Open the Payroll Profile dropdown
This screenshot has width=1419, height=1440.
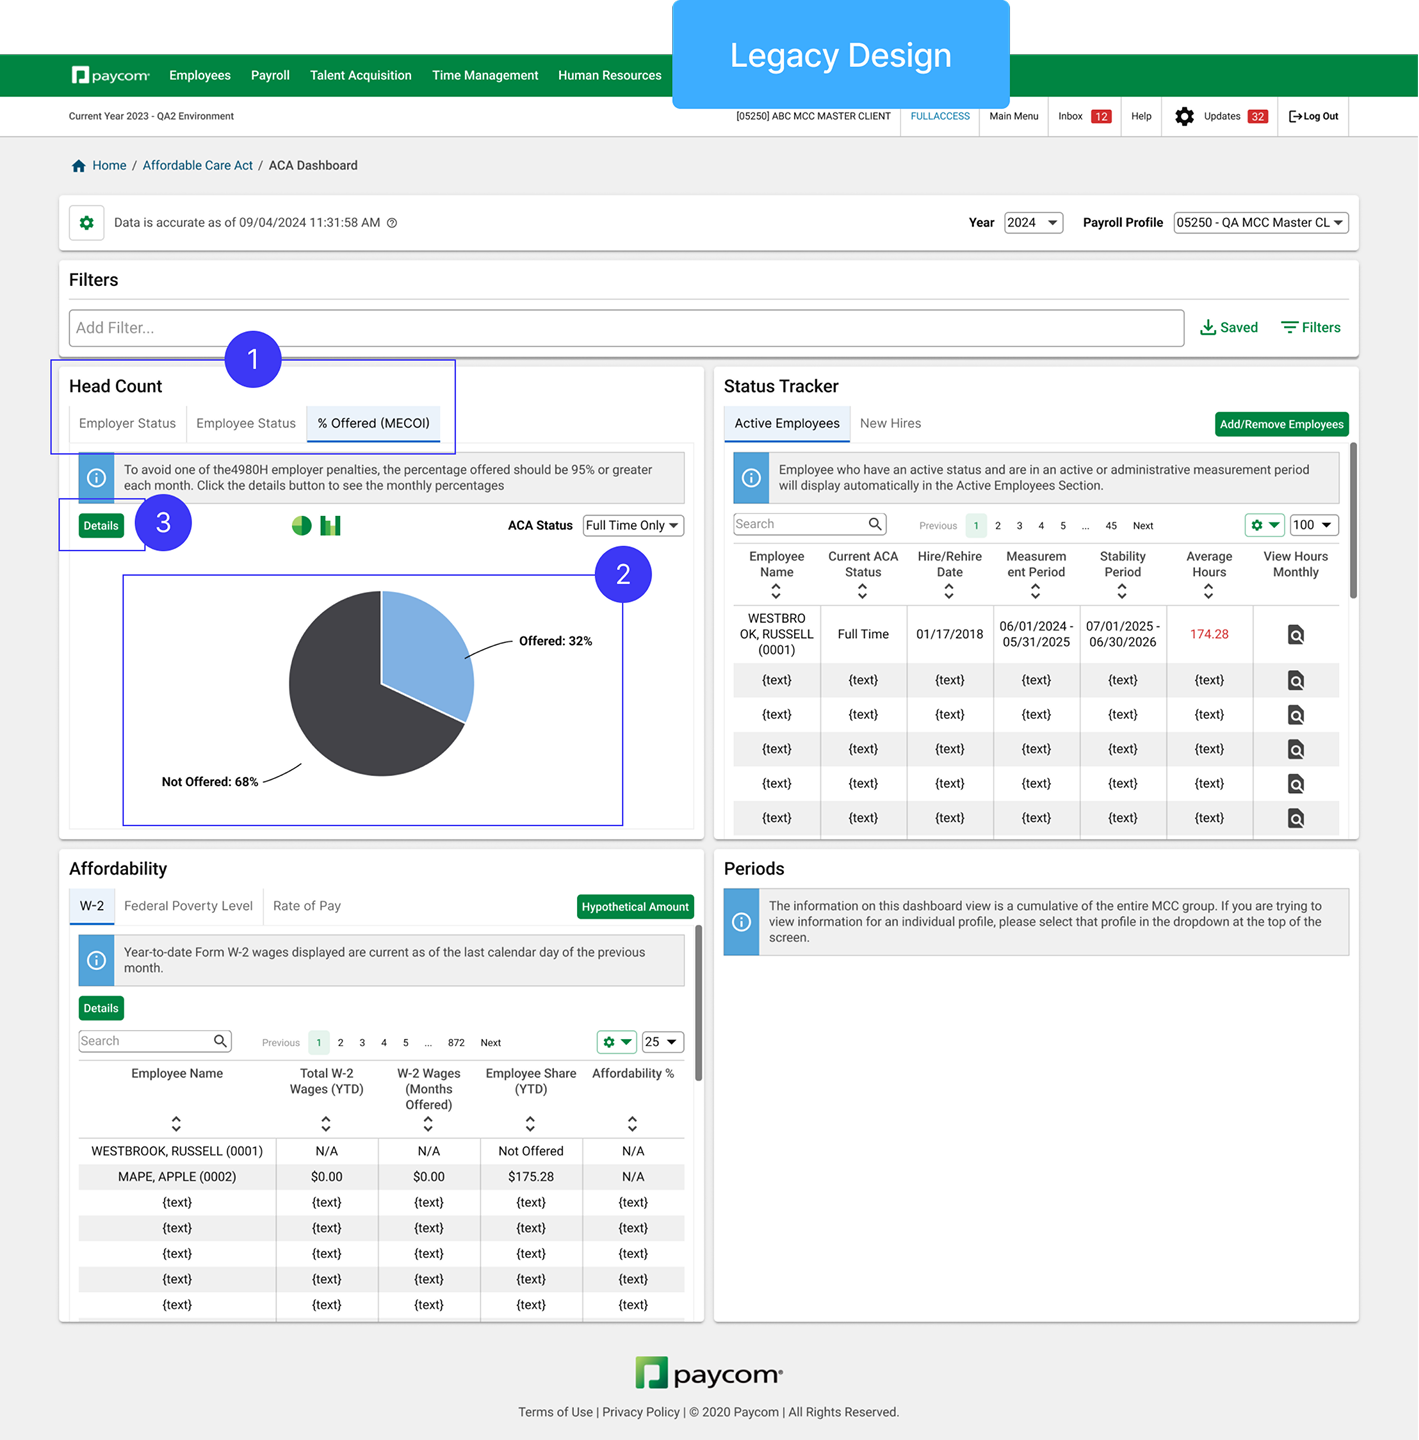coord(1261,223)
